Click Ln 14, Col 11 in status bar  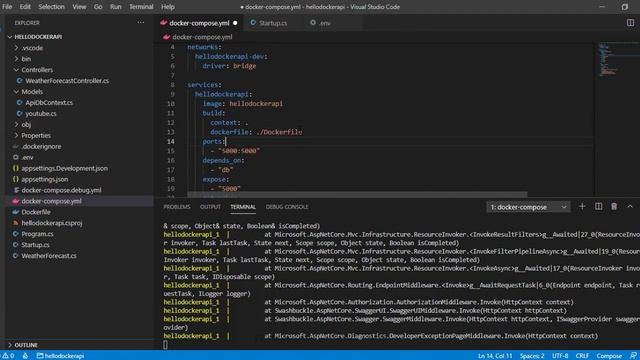point(495,356)
